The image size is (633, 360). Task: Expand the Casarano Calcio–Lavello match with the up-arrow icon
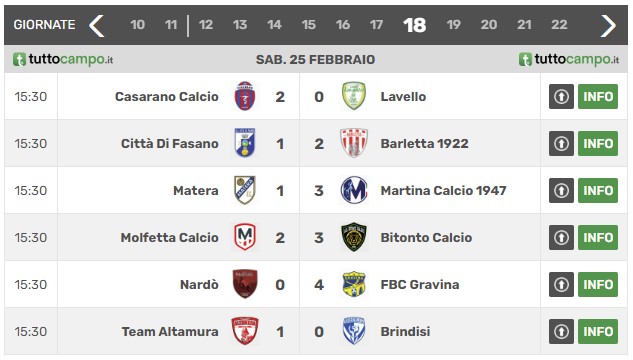[x=561, y=96]
